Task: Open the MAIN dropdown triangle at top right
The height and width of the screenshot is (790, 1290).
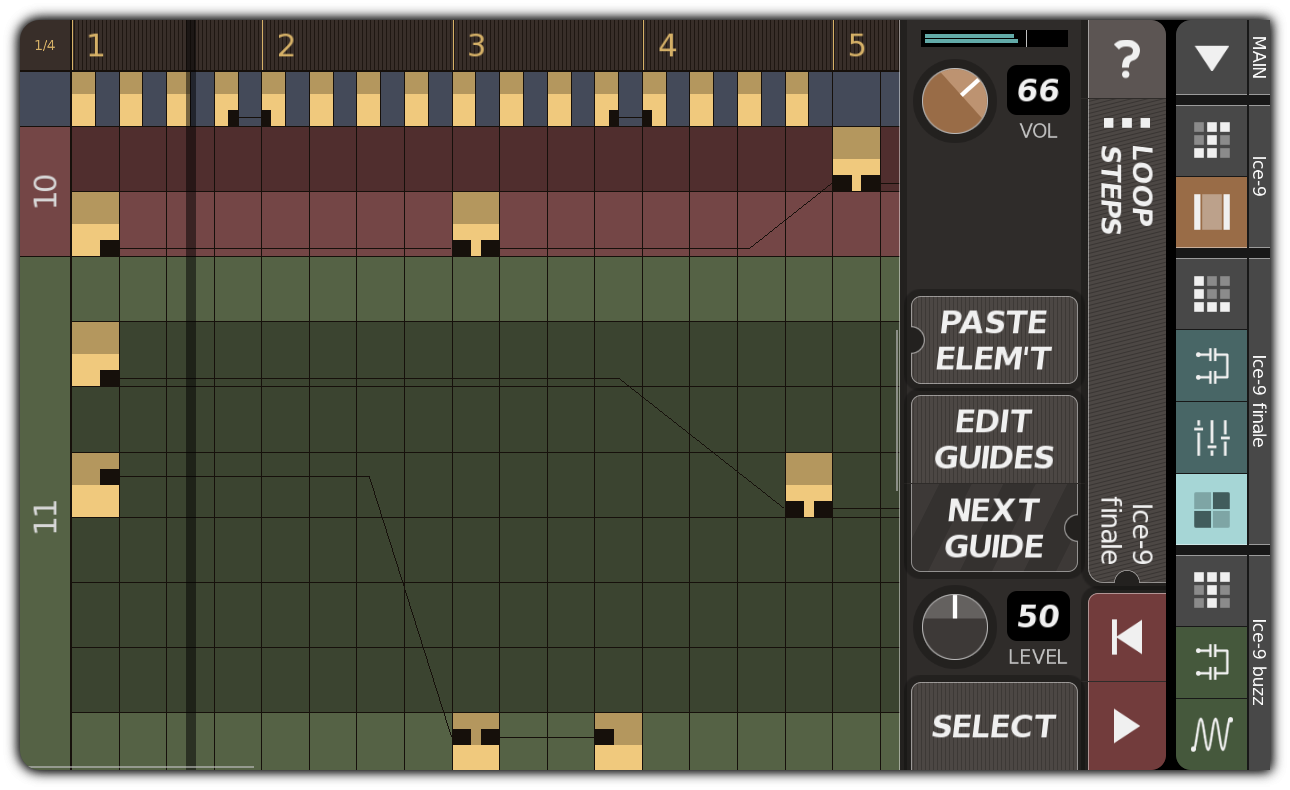Action: (1211, 59)
